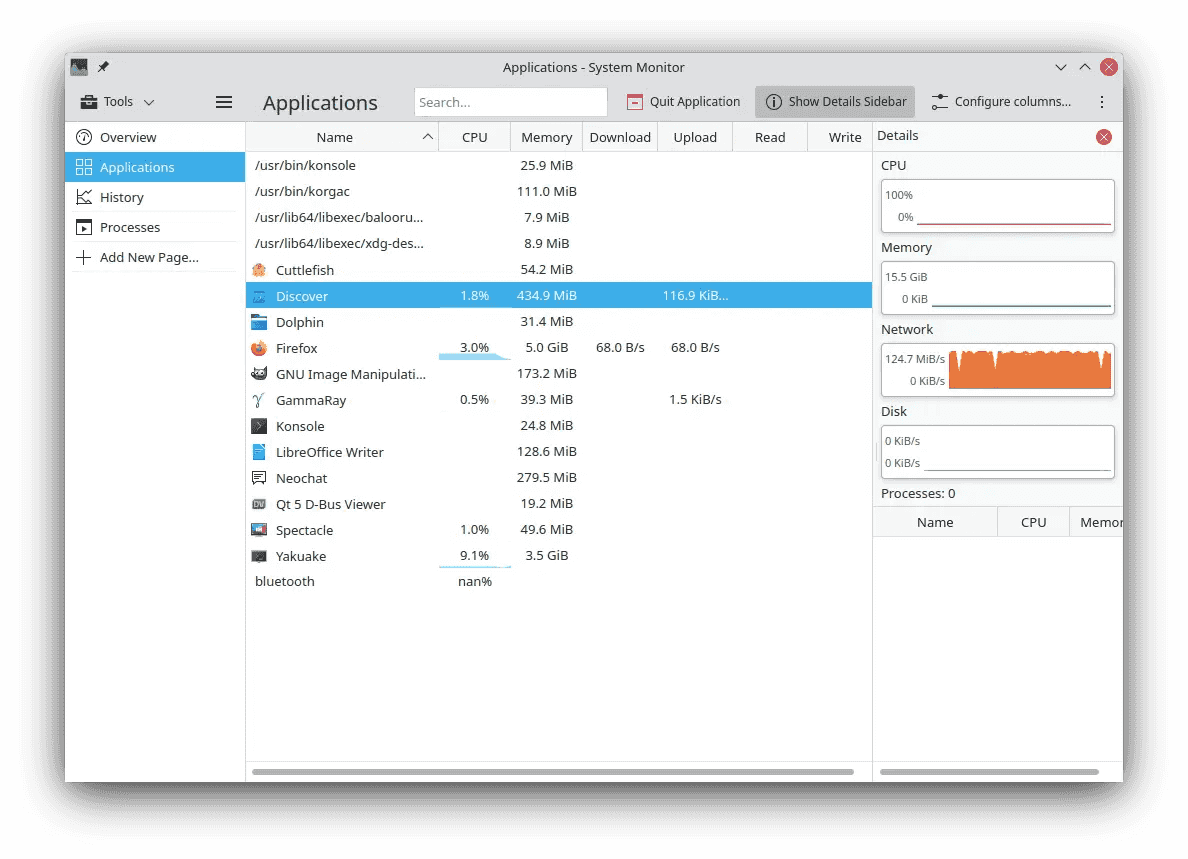Click the Firefox icon in the applications list
Viewport: 1188px width, 859px height.
(x=260, y=348)
